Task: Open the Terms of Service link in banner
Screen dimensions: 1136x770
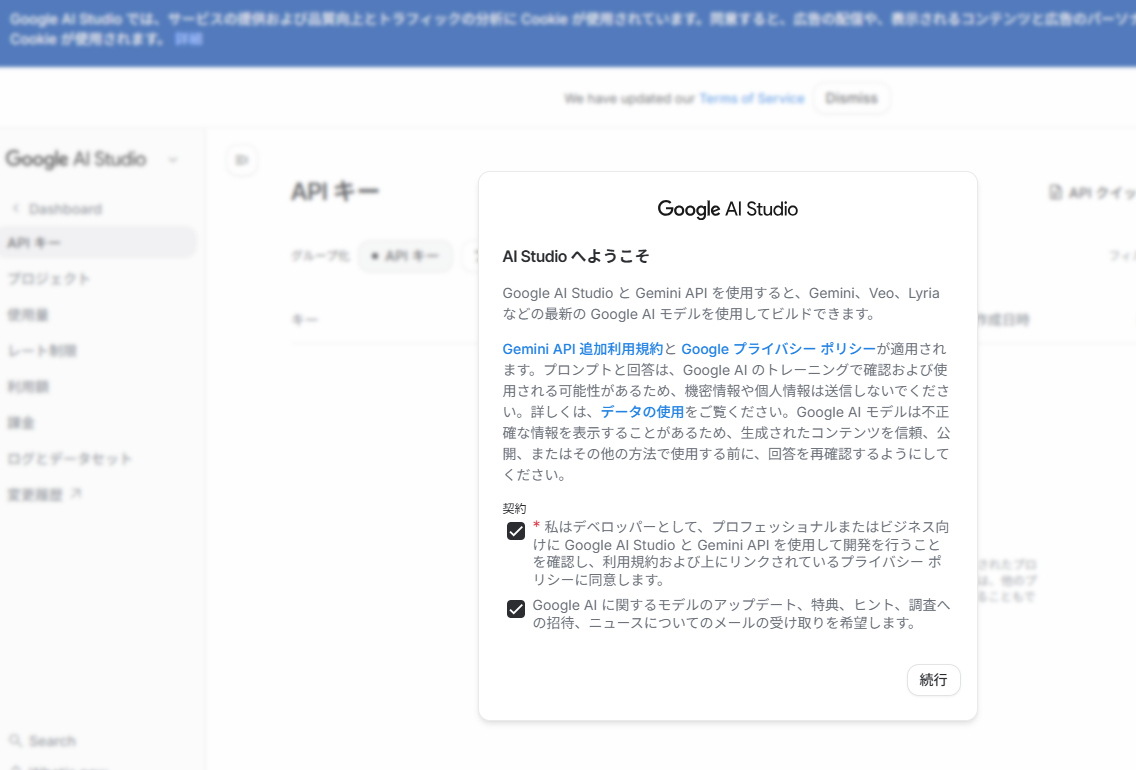Action: 751,98
